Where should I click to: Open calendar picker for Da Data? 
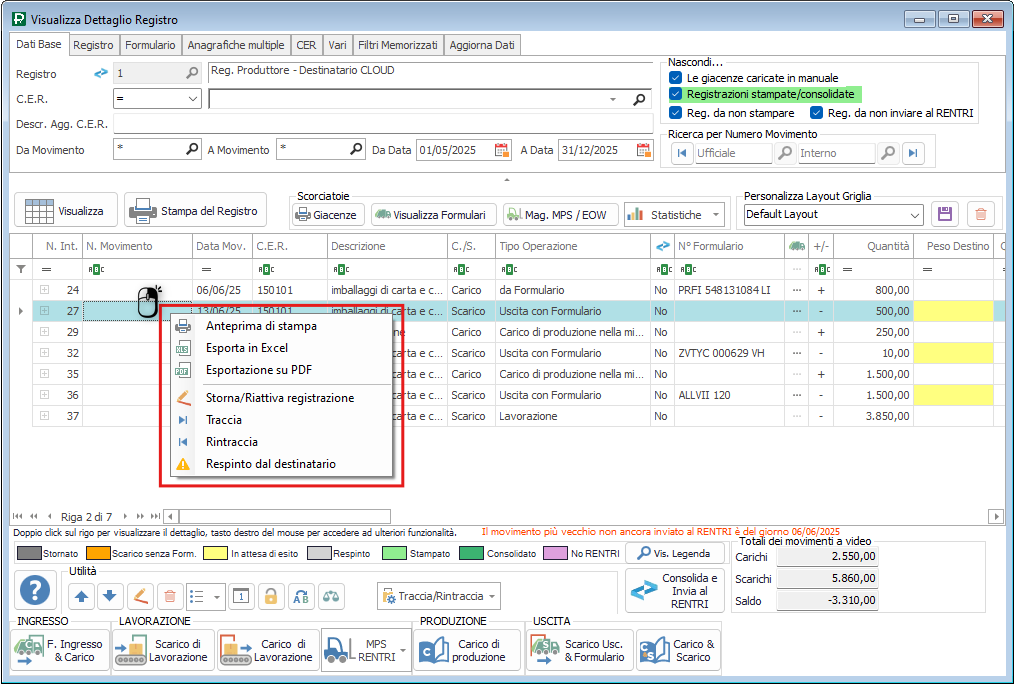pyautogui.click(x=502, y=150)
